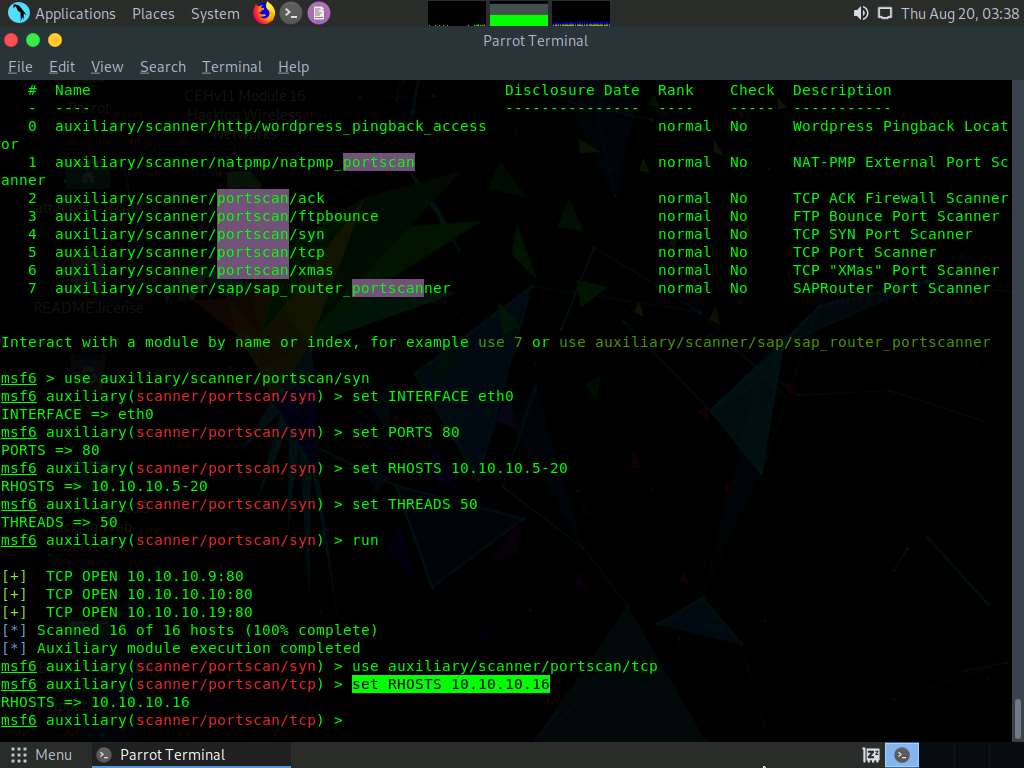
Task: Open the Edit menu
Action: point(62,67)
